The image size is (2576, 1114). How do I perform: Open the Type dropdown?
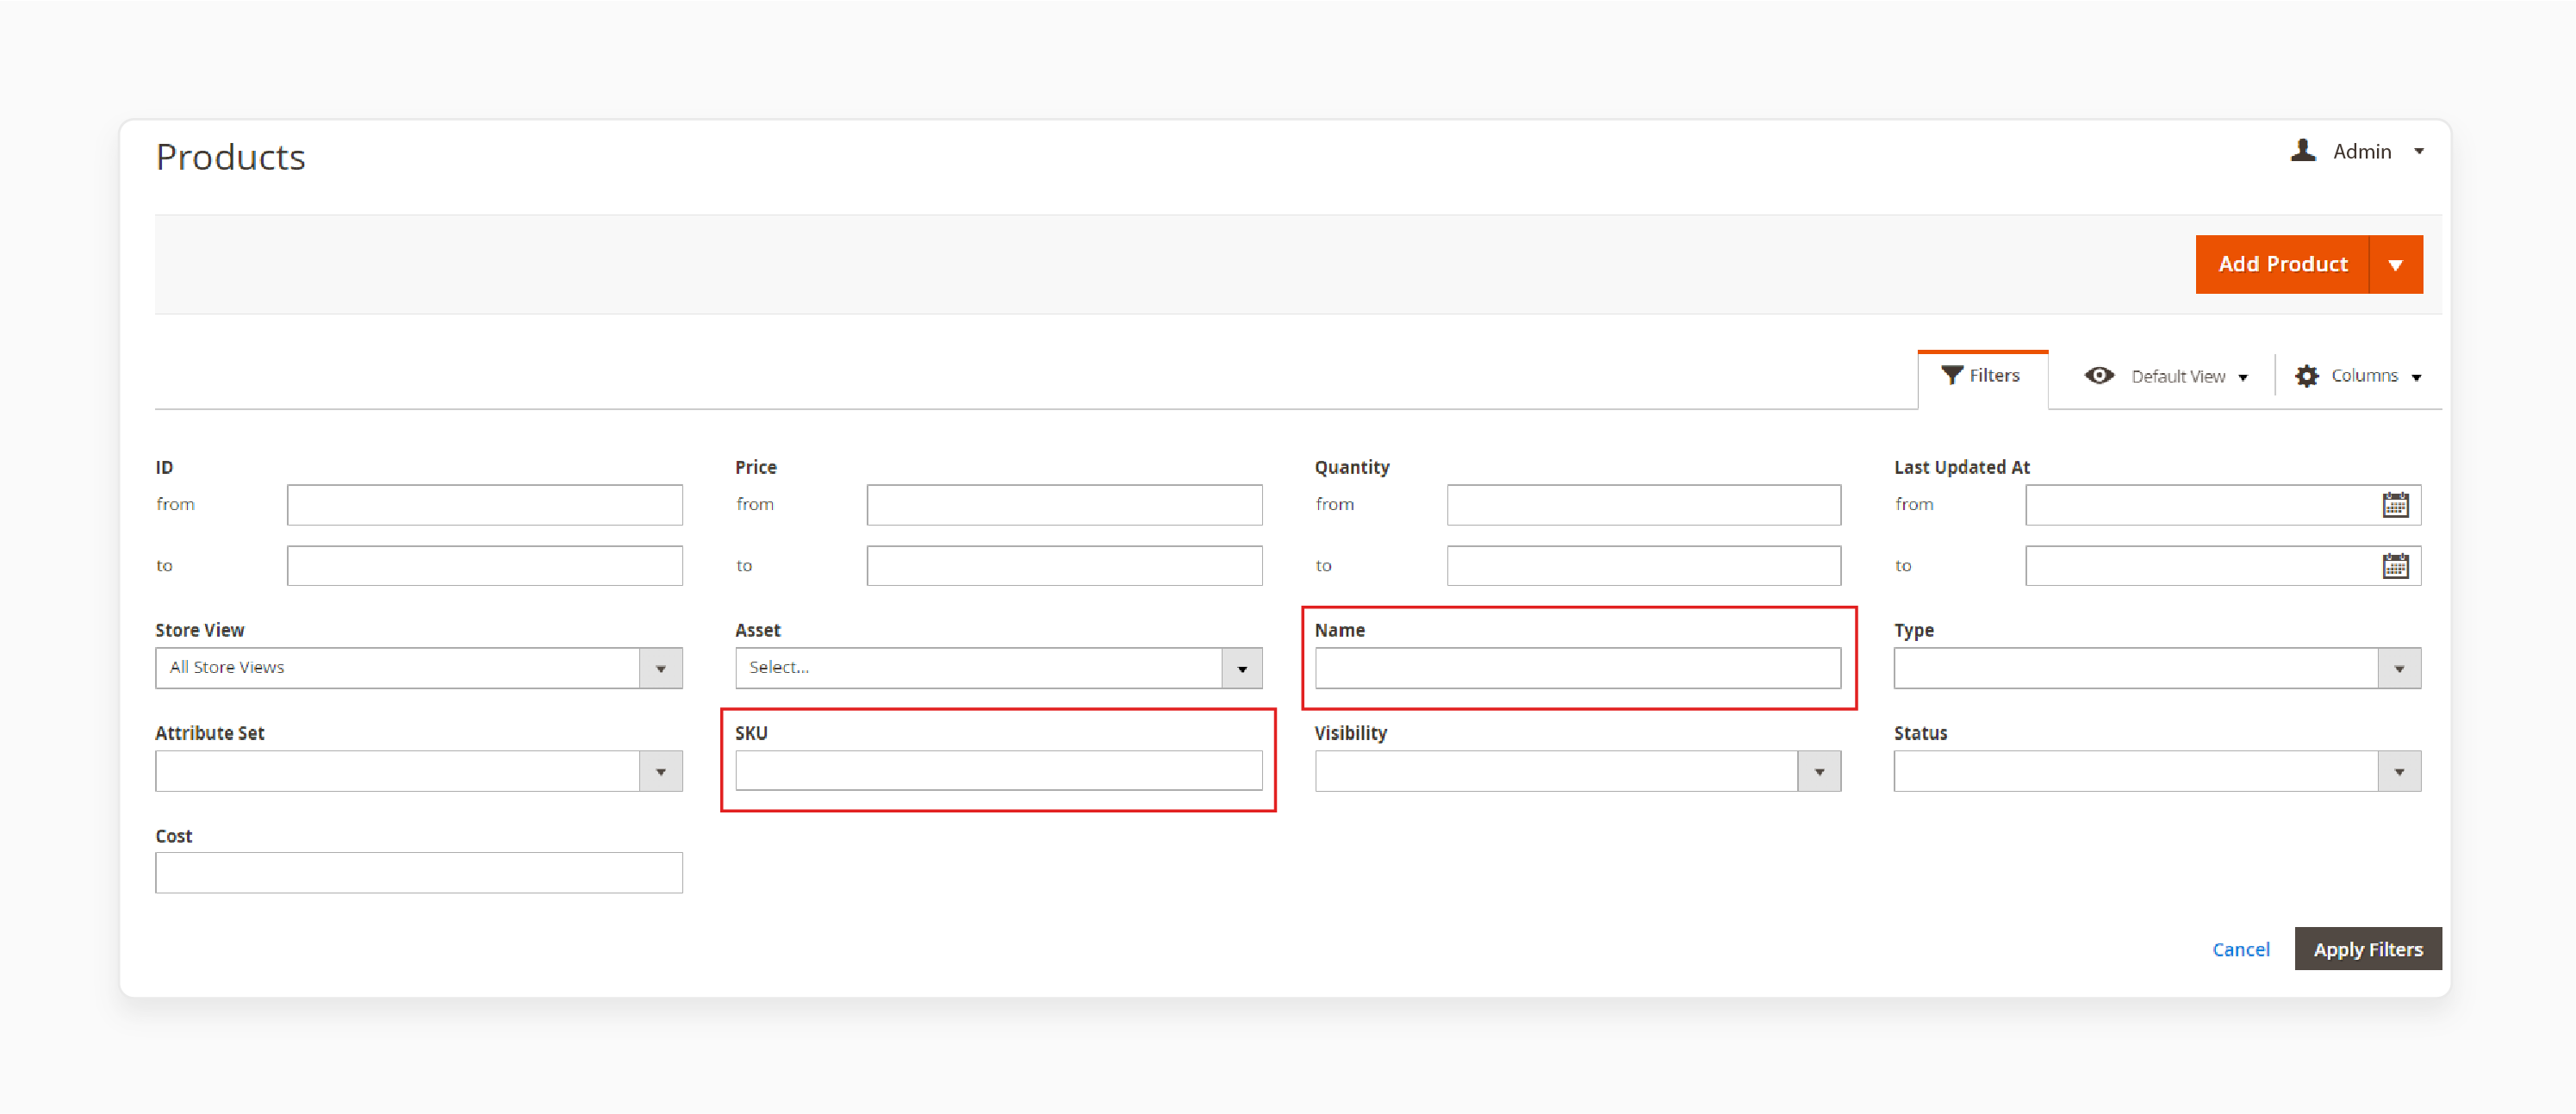click(x=2157, y=668)
